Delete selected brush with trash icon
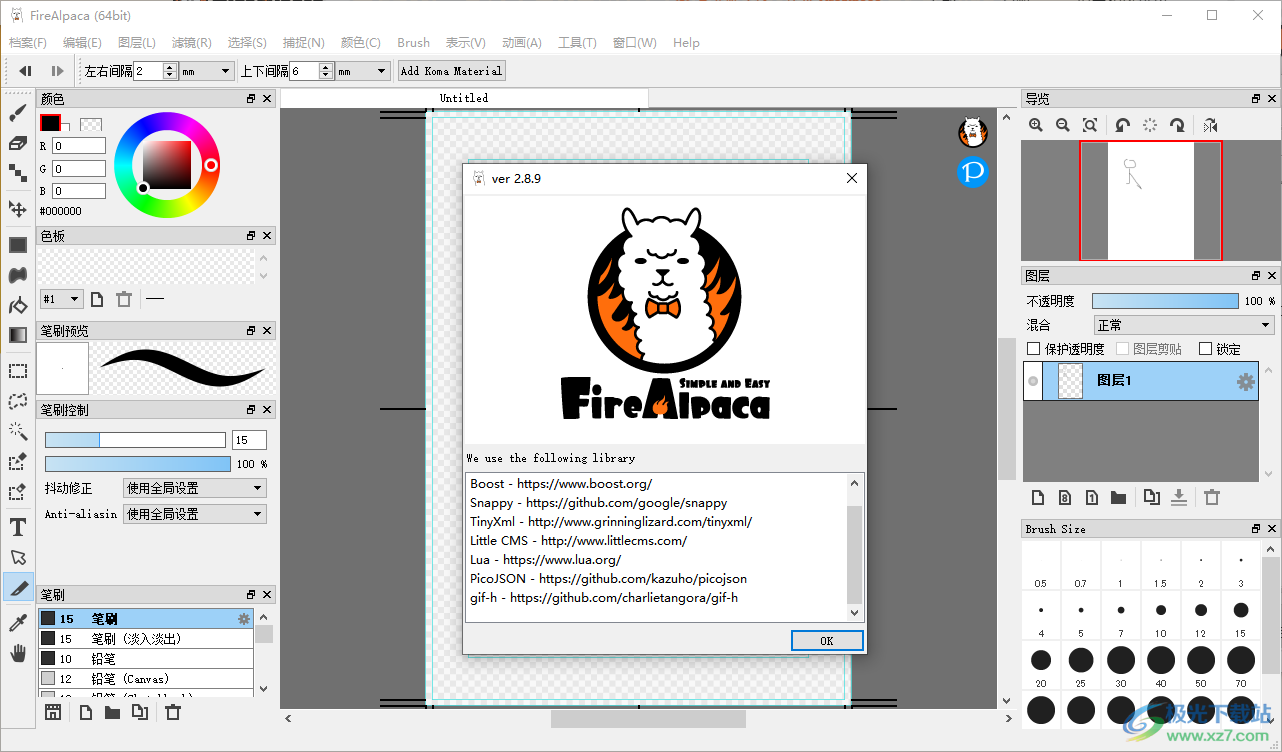Screen dimensions: 1282x752 click(x=173, y=712)
